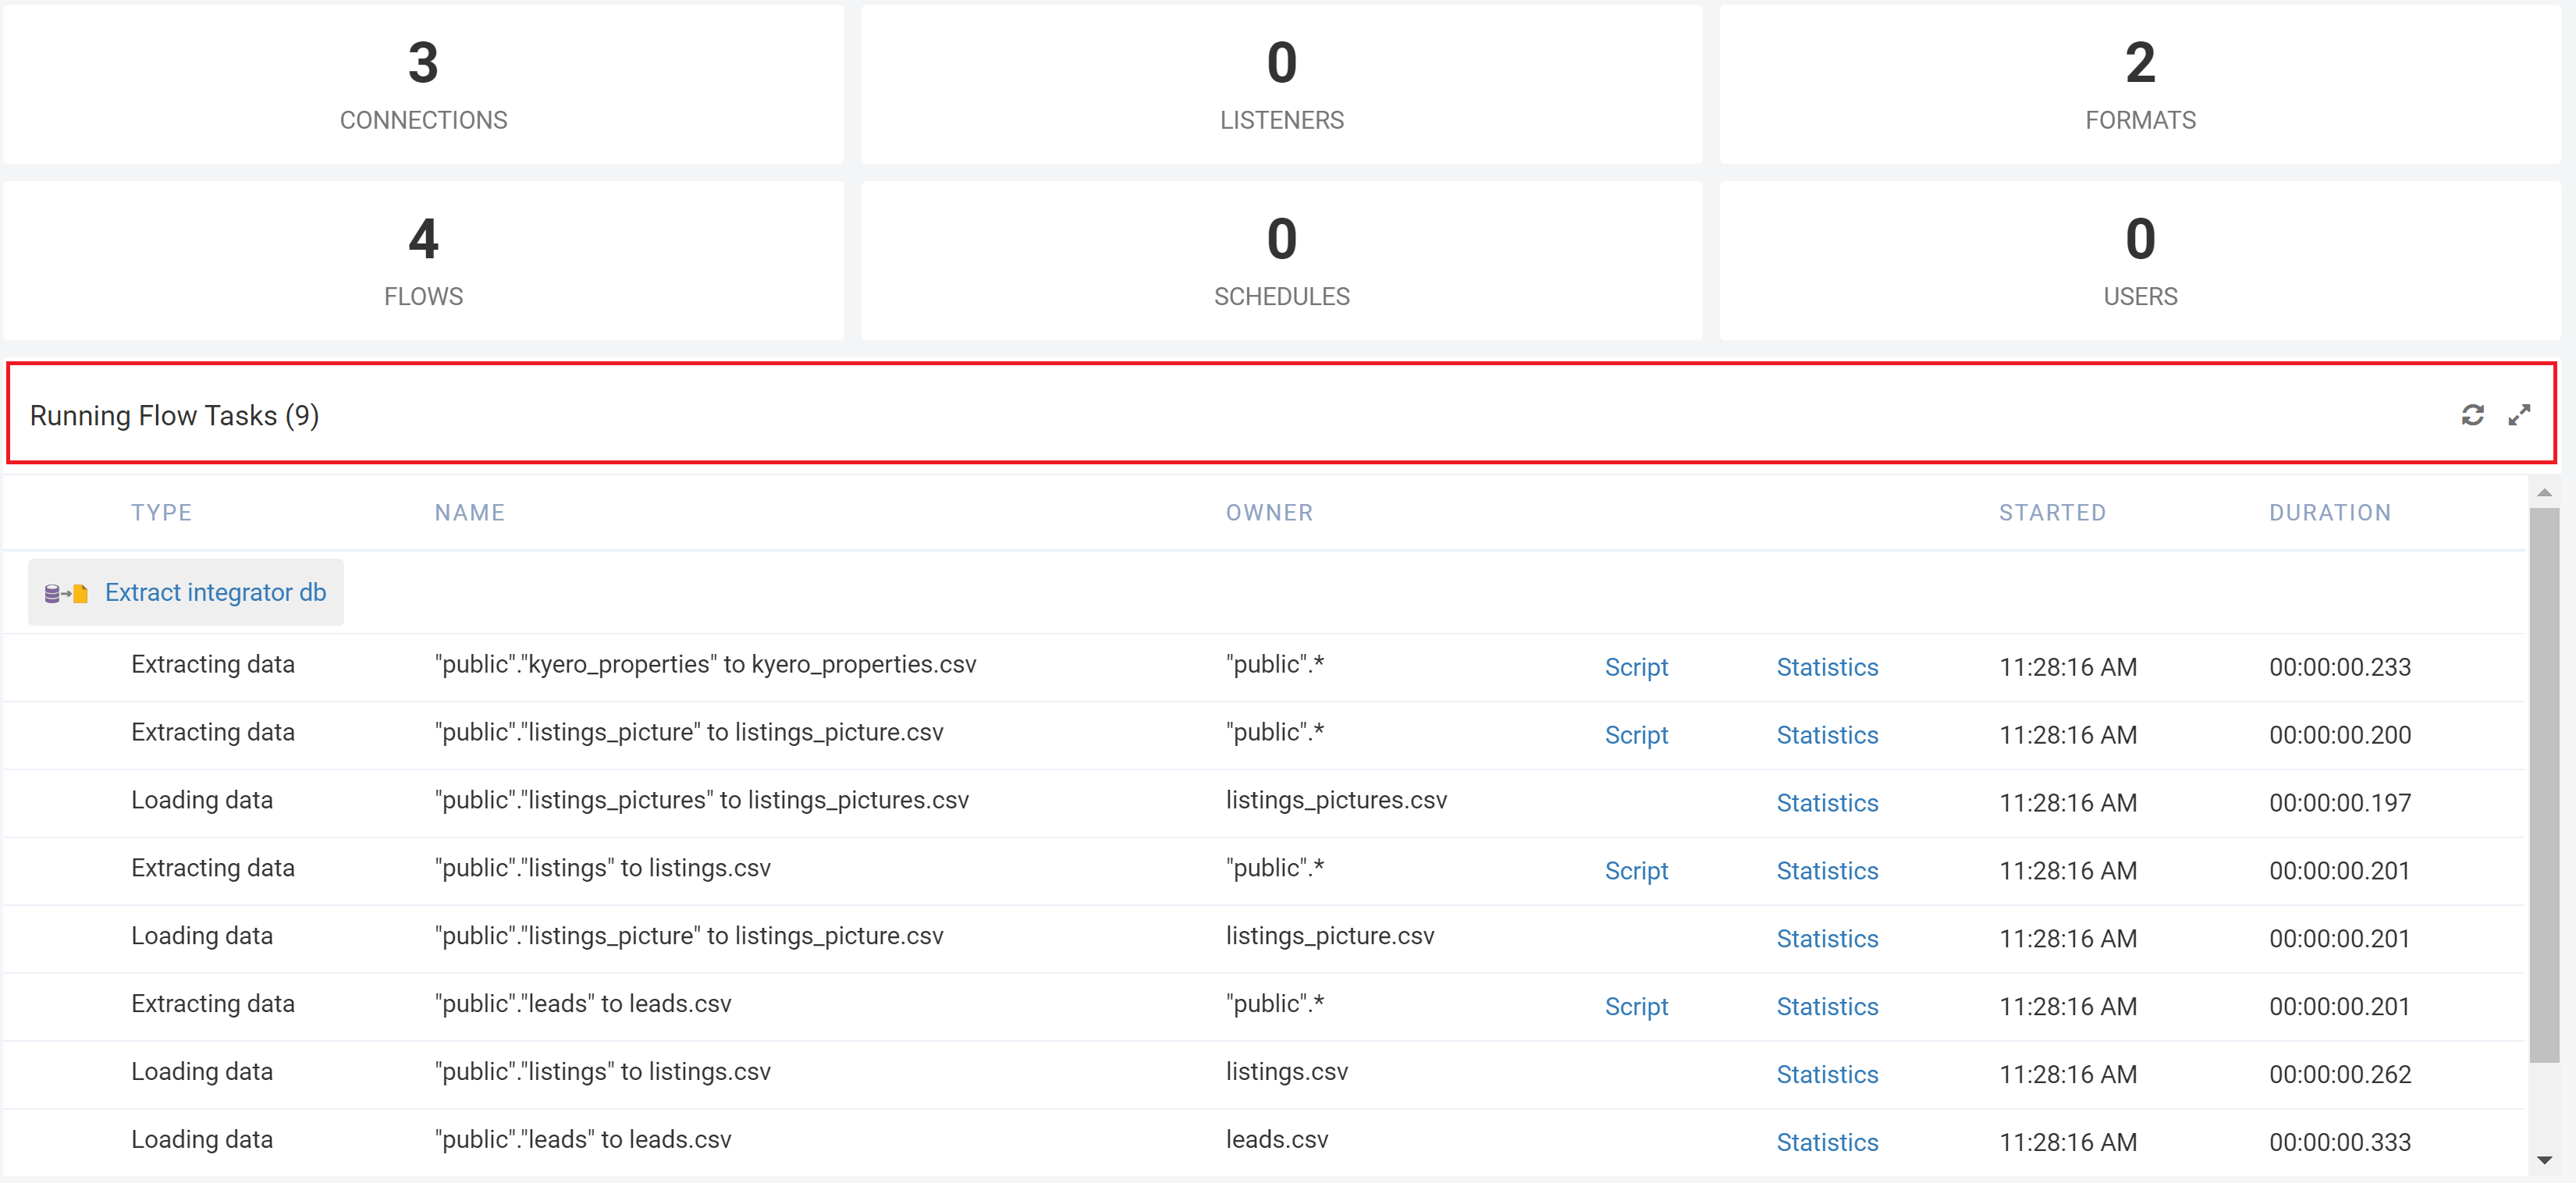The height and width of the screenshot is (1183, 2576).
Task: Expand Running Flow Tasks to fullscreen
Action: 2519,415
